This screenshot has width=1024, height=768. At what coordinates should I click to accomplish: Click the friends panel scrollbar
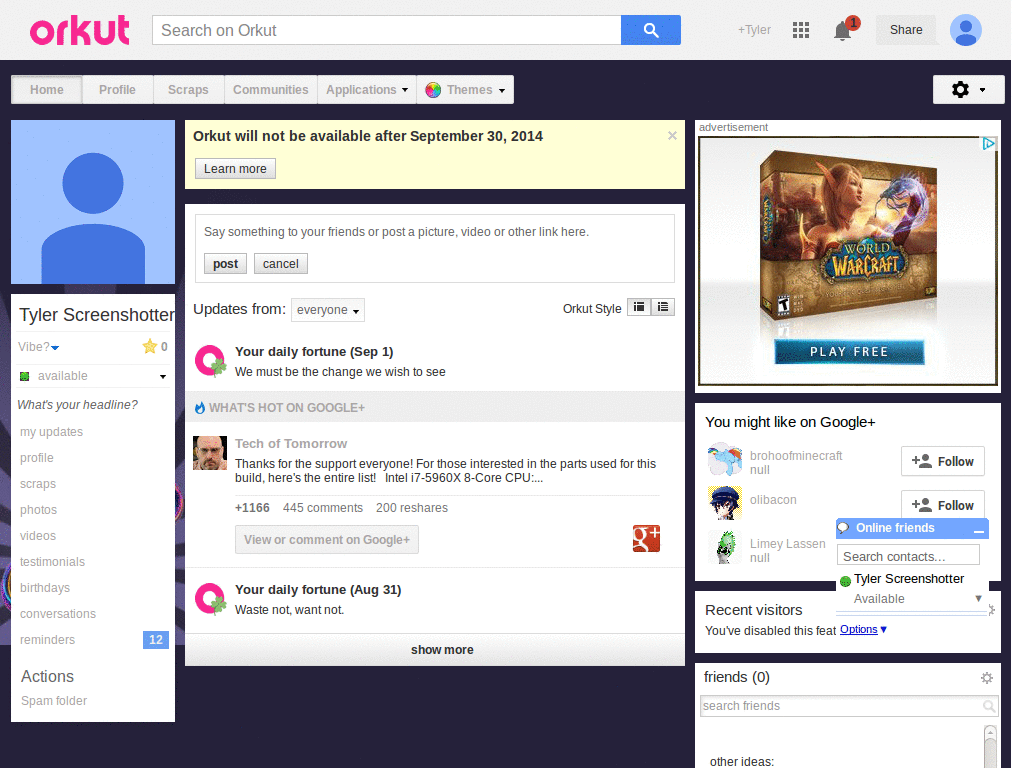coord(990,746)
